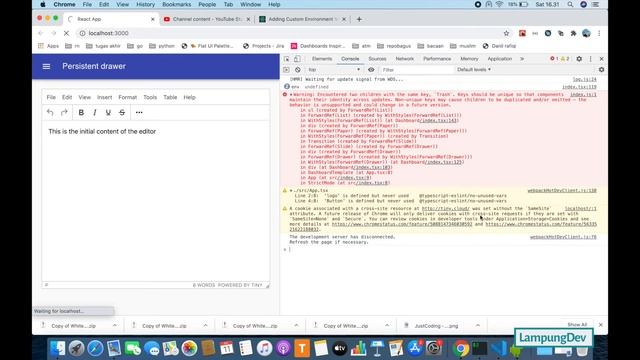The width and height of the screenshot is (640, 360).
Task: Toggle Bold formatting in editor
Action: [81, 112]
